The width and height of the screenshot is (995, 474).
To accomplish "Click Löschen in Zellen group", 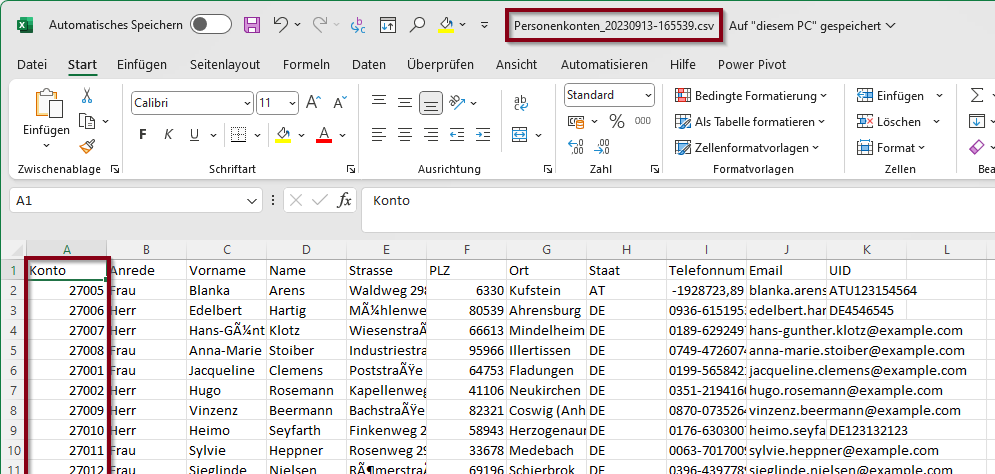I will 889,122.
